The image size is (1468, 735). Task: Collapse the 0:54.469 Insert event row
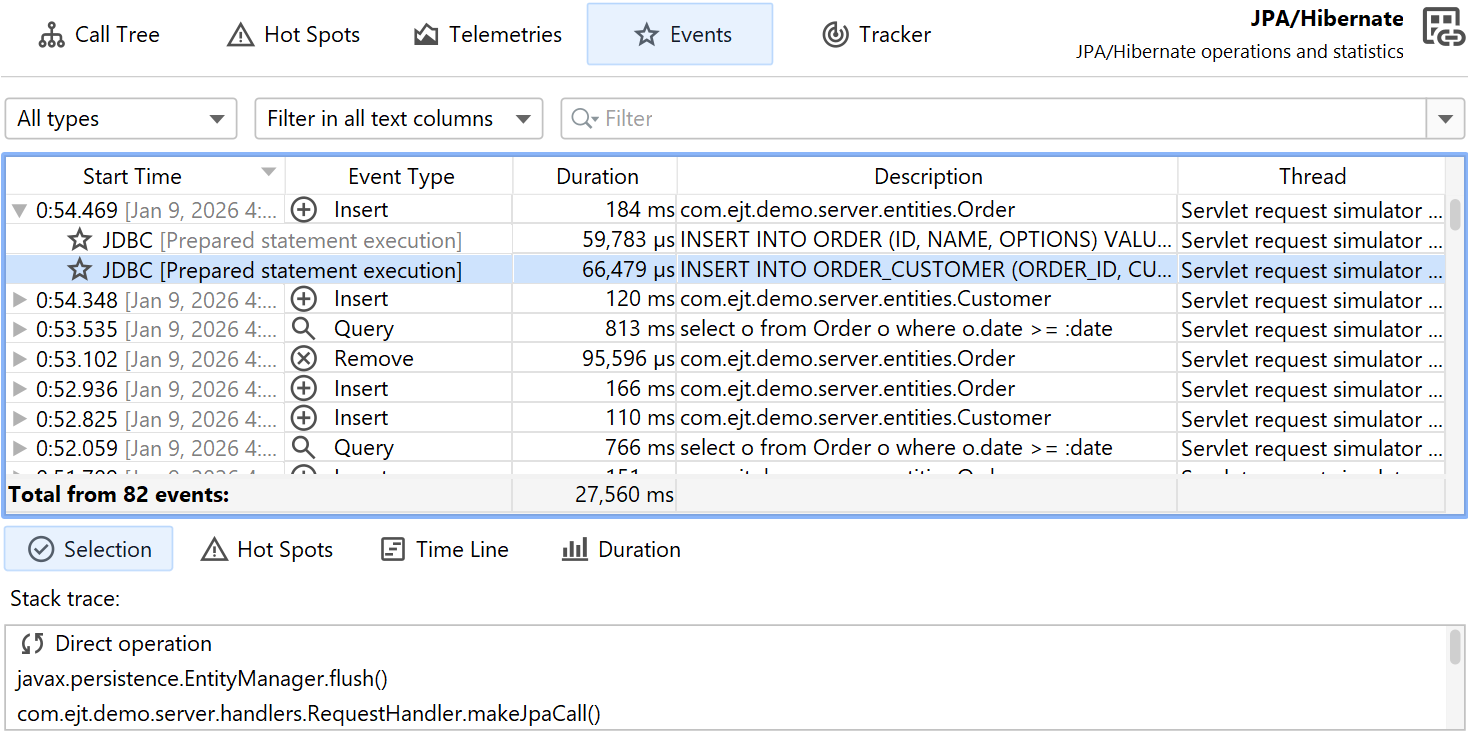click(x=19, y=211)
